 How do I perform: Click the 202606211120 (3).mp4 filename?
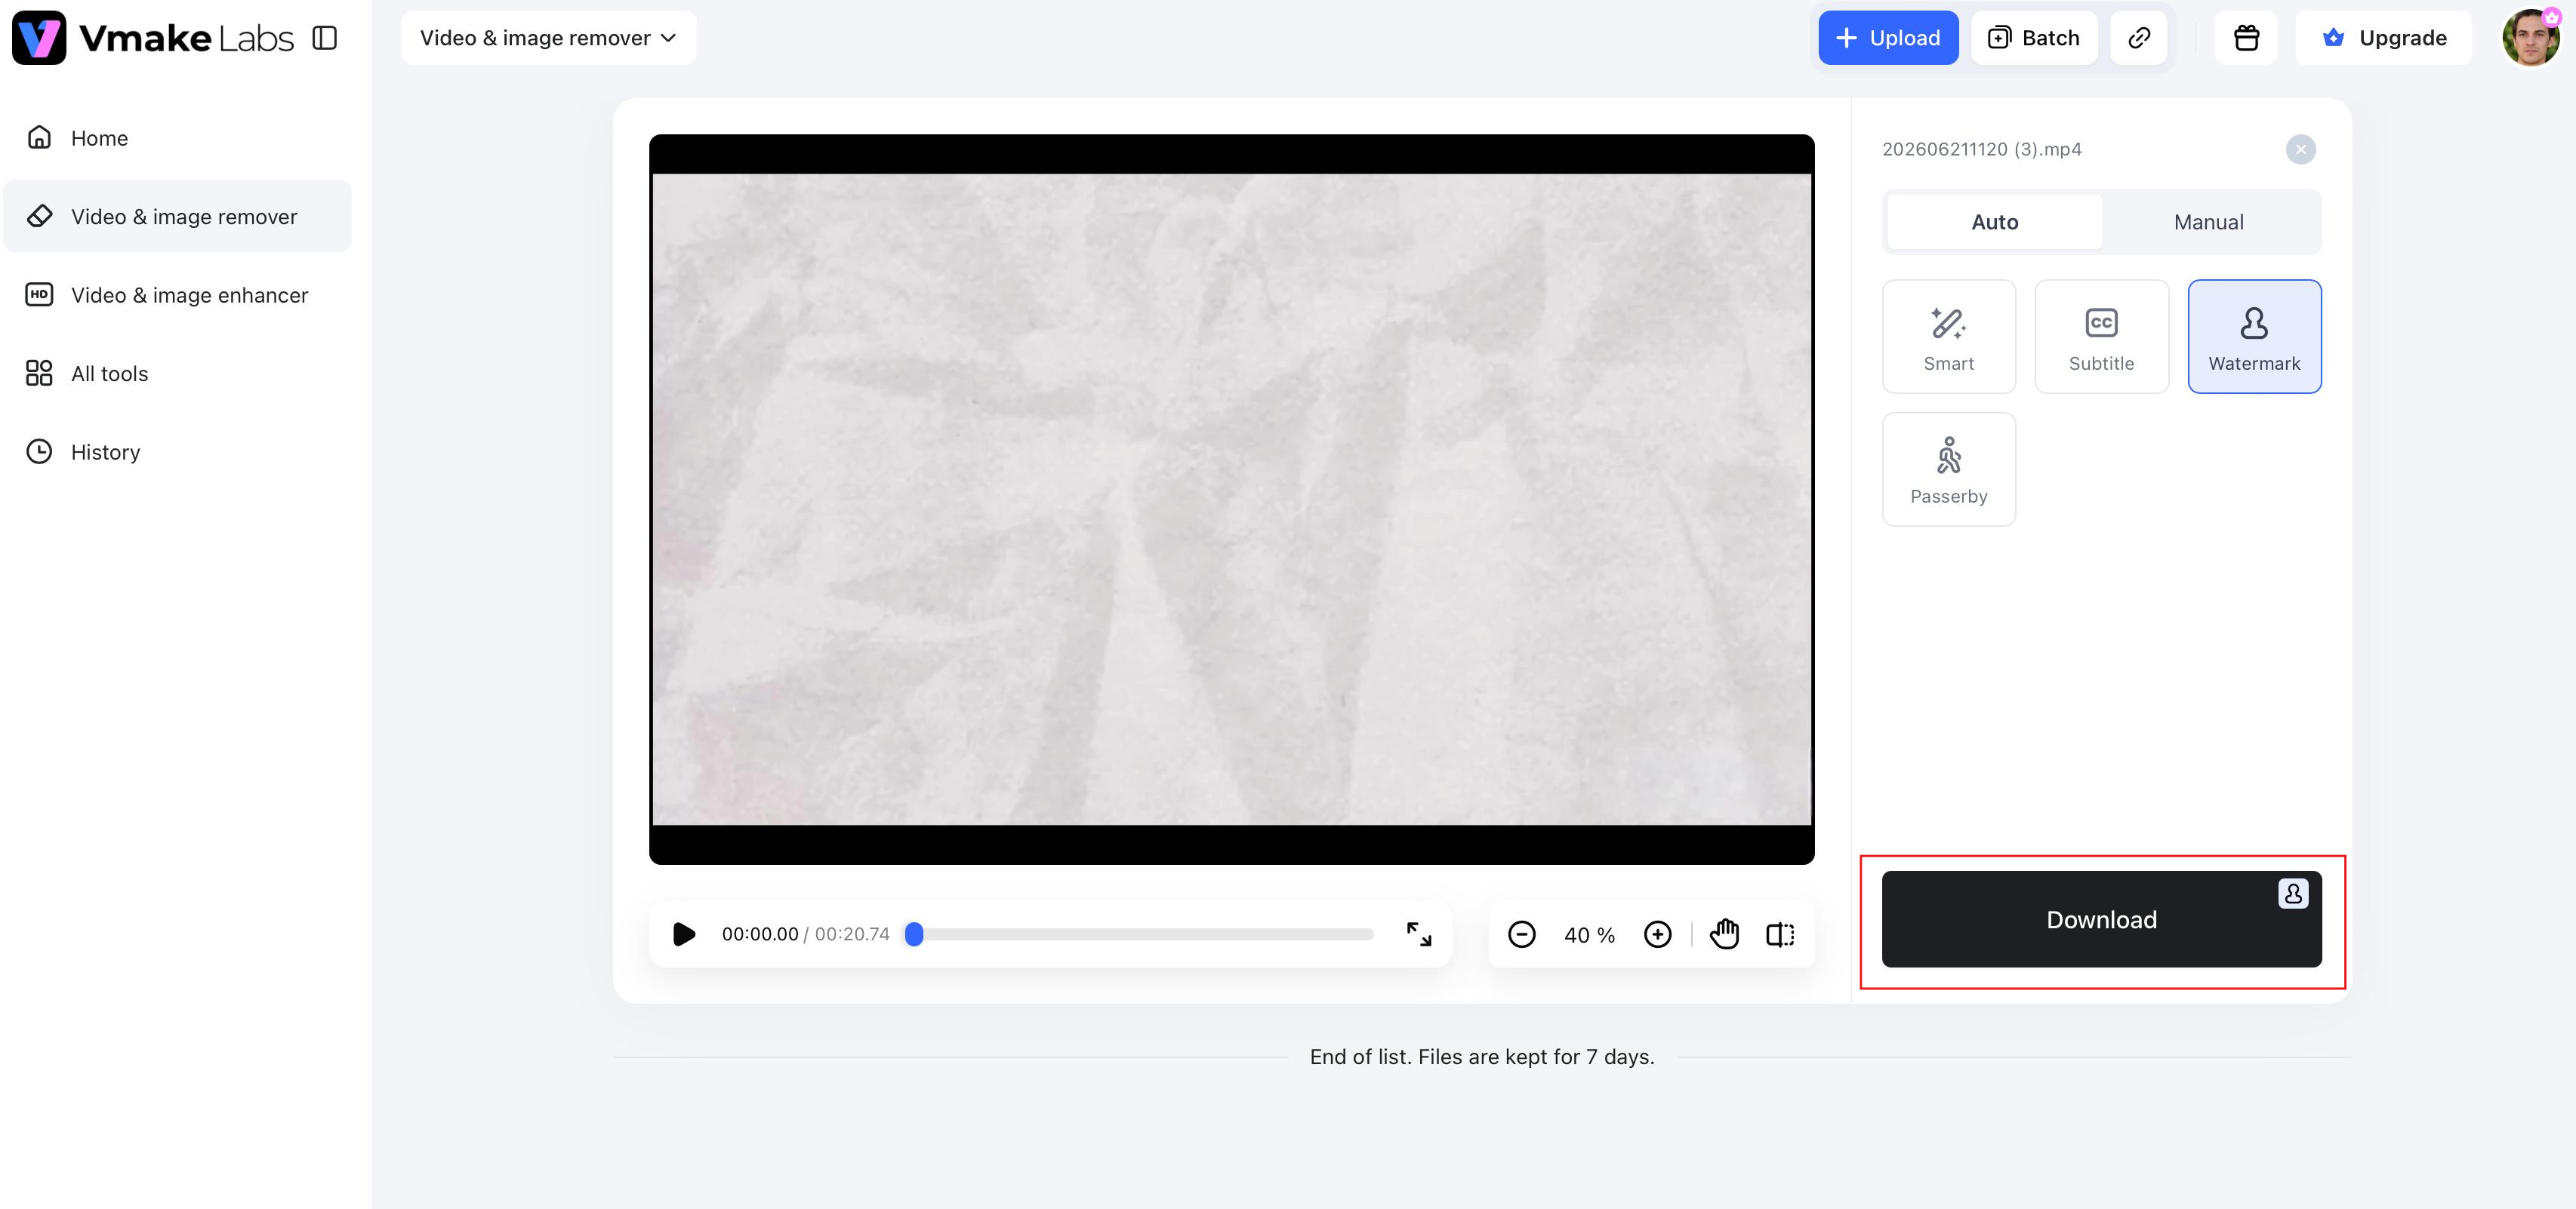(1981, 149)
